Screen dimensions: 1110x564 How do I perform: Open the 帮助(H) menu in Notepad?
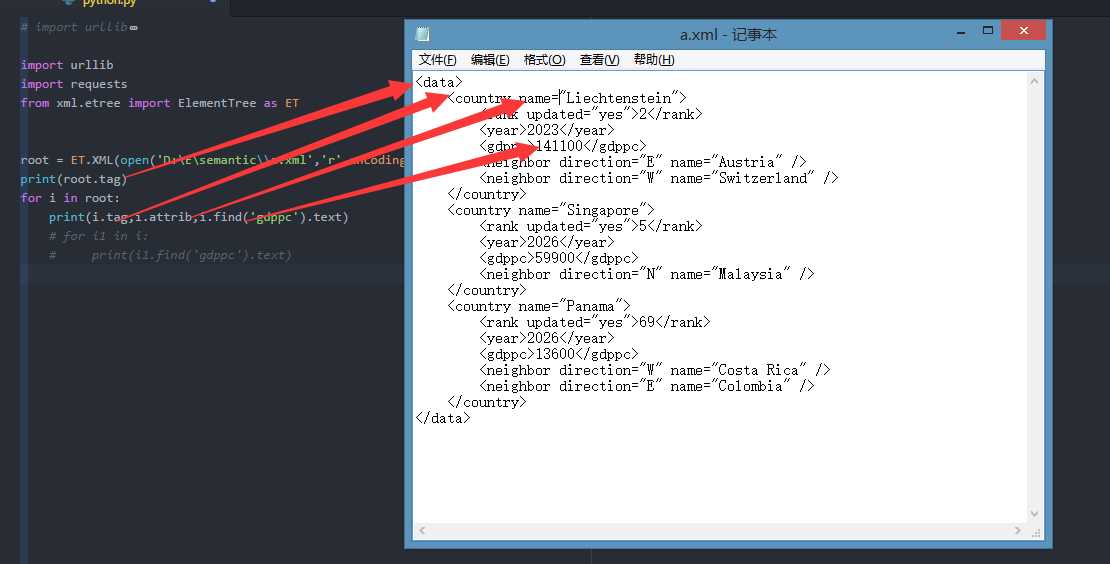[653, 60]
